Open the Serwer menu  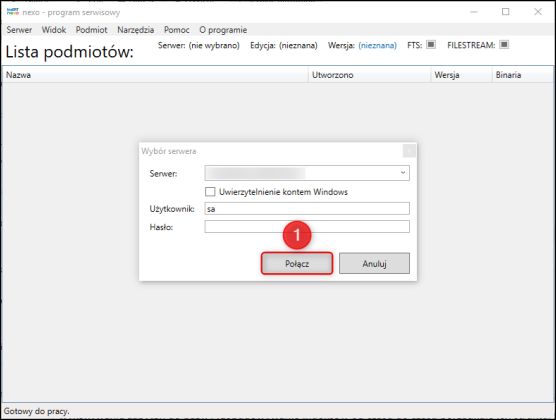[x=19, y=30]
